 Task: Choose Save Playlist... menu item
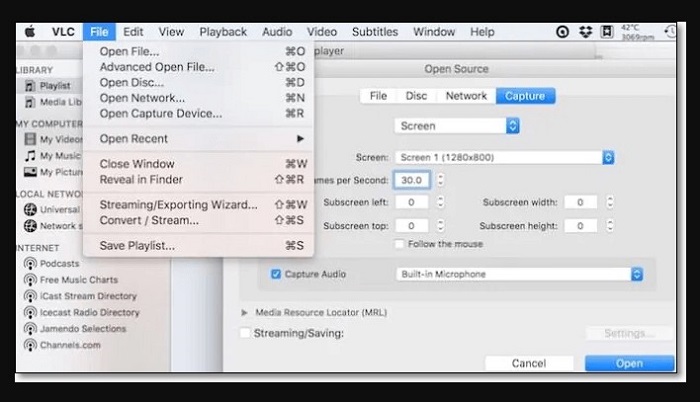point(198,246)
